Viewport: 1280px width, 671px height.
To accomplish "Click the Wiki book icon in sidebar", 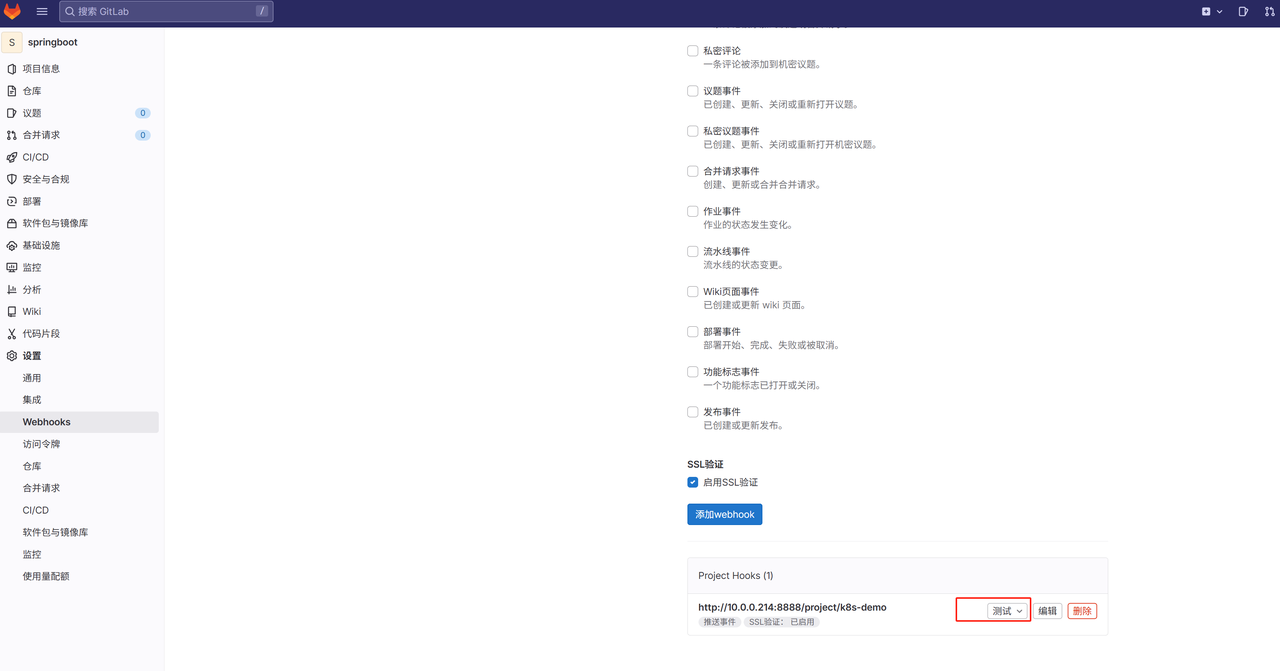I will (12, 312).
